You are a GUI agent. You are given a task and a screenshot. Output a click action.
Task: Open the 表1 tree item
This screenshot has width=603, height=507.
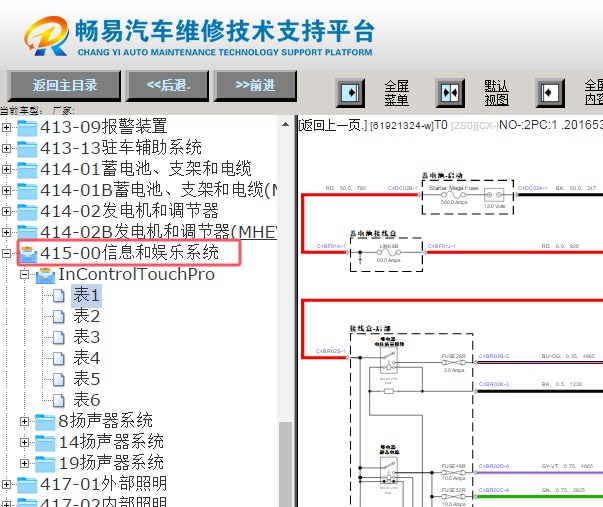click(x=87, y=295)
